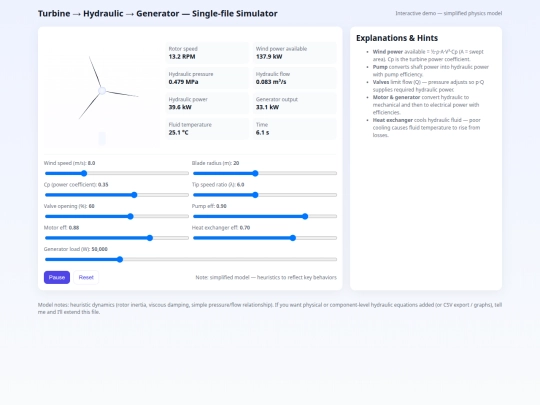The image size is (540, 405).
Task: Click the Hydraulic pressure readout card
Action: click(207, 78)
